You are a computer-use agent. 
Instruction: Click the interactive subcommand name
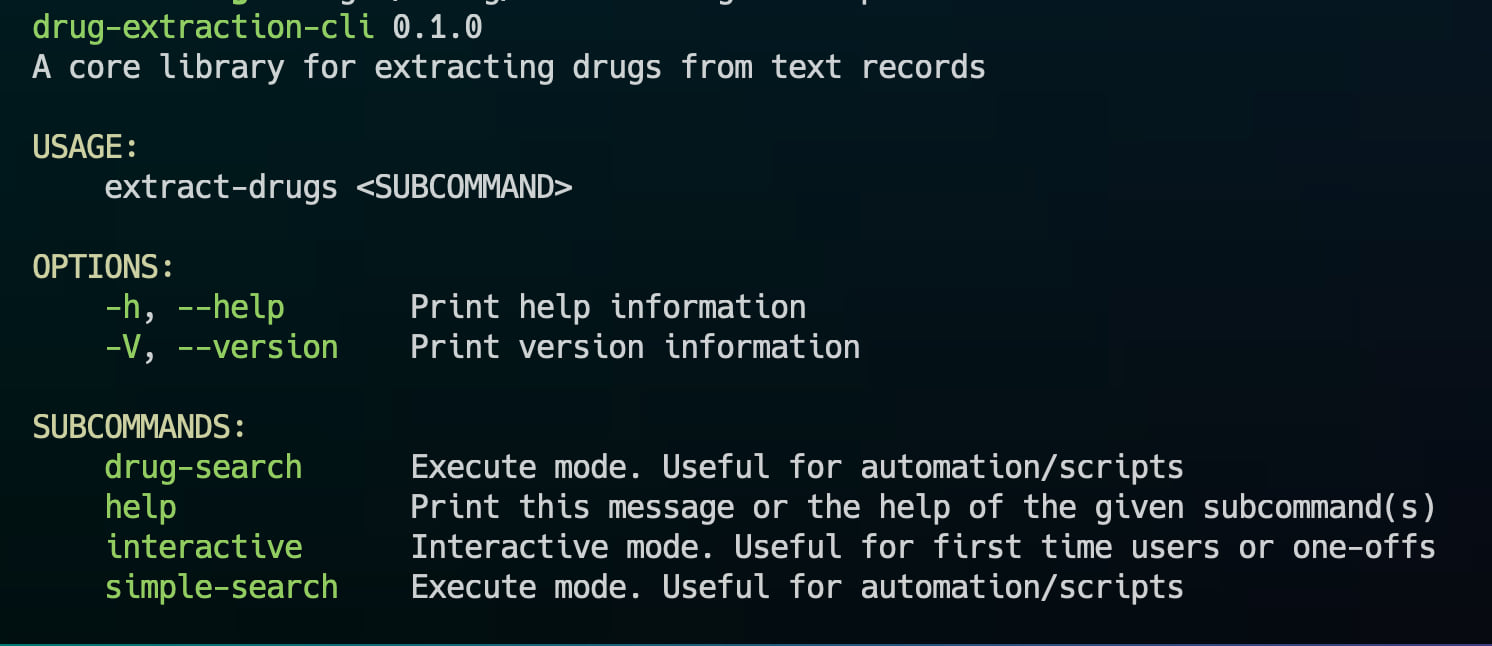(x=203, y=547)
